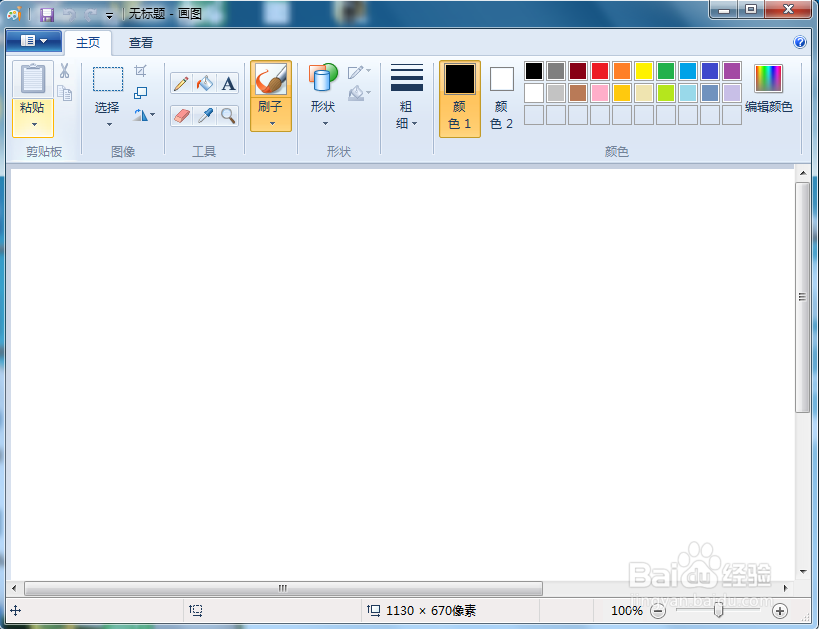Viewport: 819px width, 629px height.
Task: Select the Color picker eyedropper tool
Action: [205, 115]
